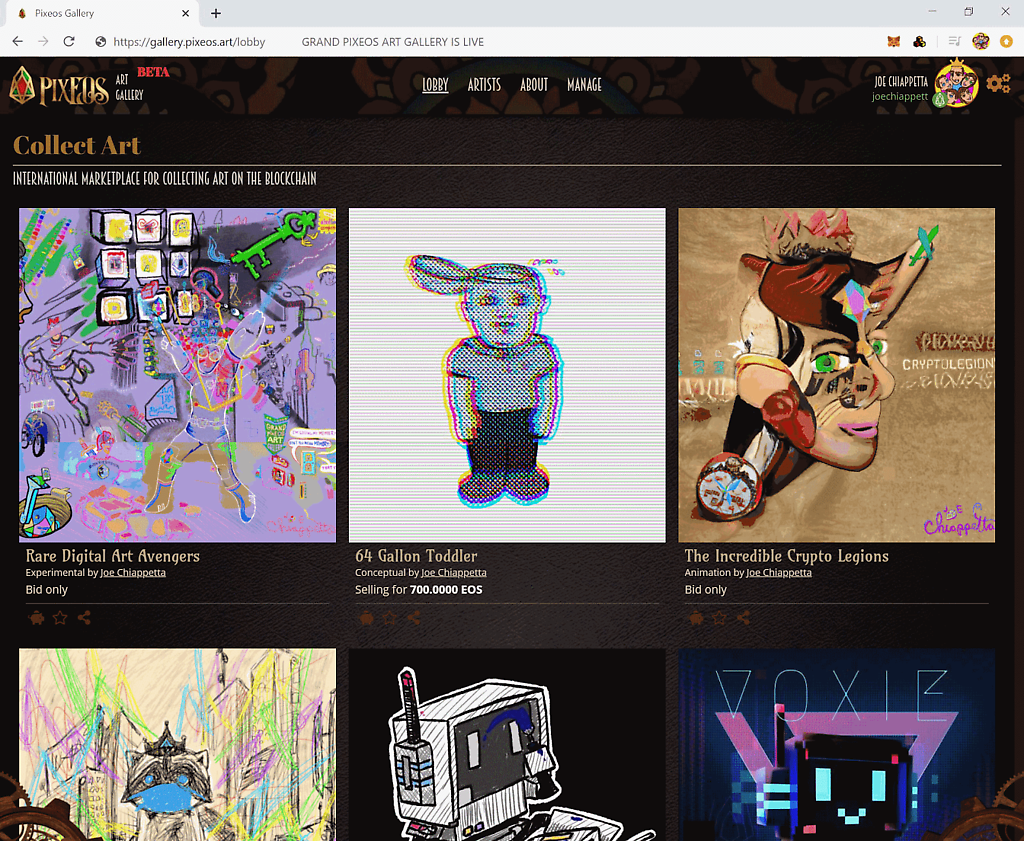Open the browser media control icon
Image resolution: width=1024 pixels, height=841 pixels.
(954, 42)
